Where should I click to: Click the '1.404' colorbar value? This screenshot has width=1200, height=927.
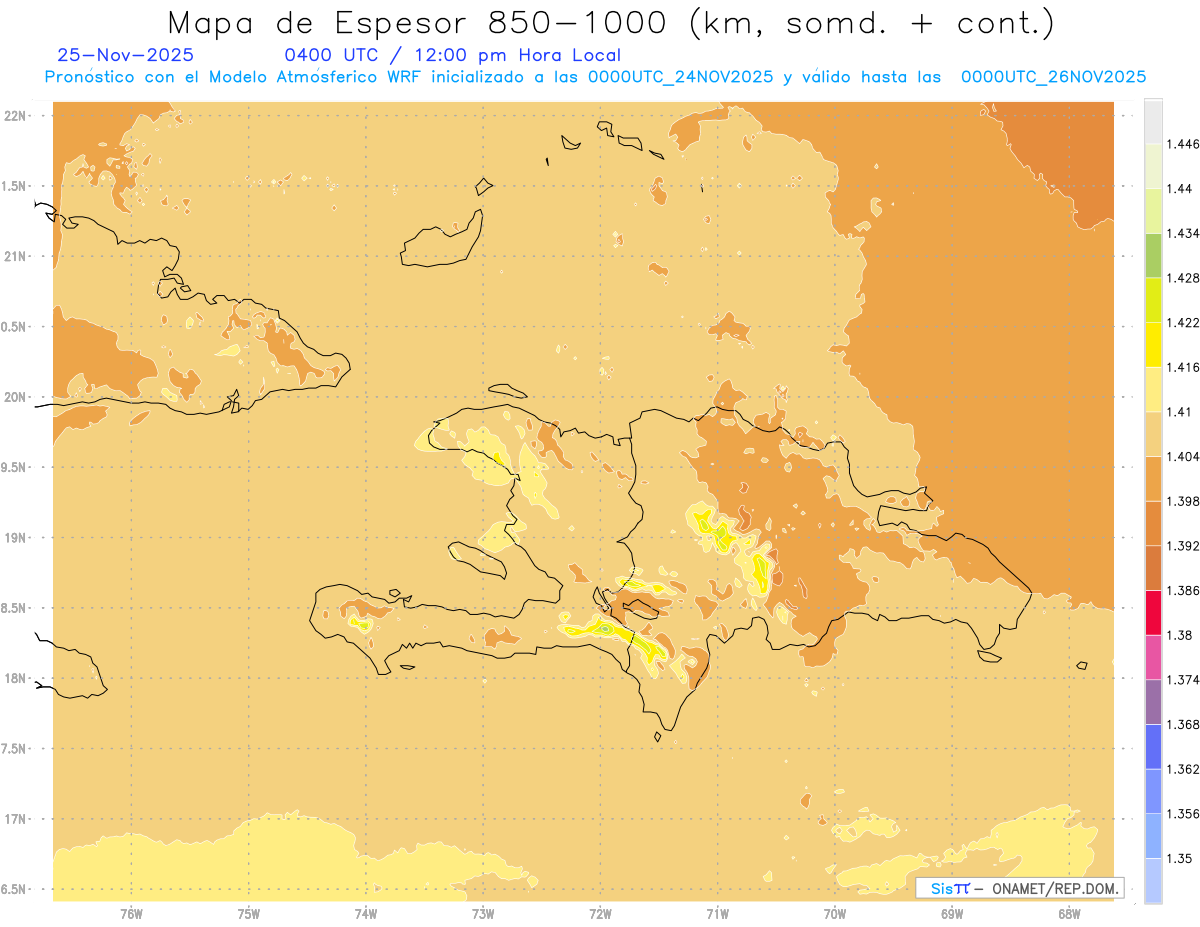pos(1183,456)
